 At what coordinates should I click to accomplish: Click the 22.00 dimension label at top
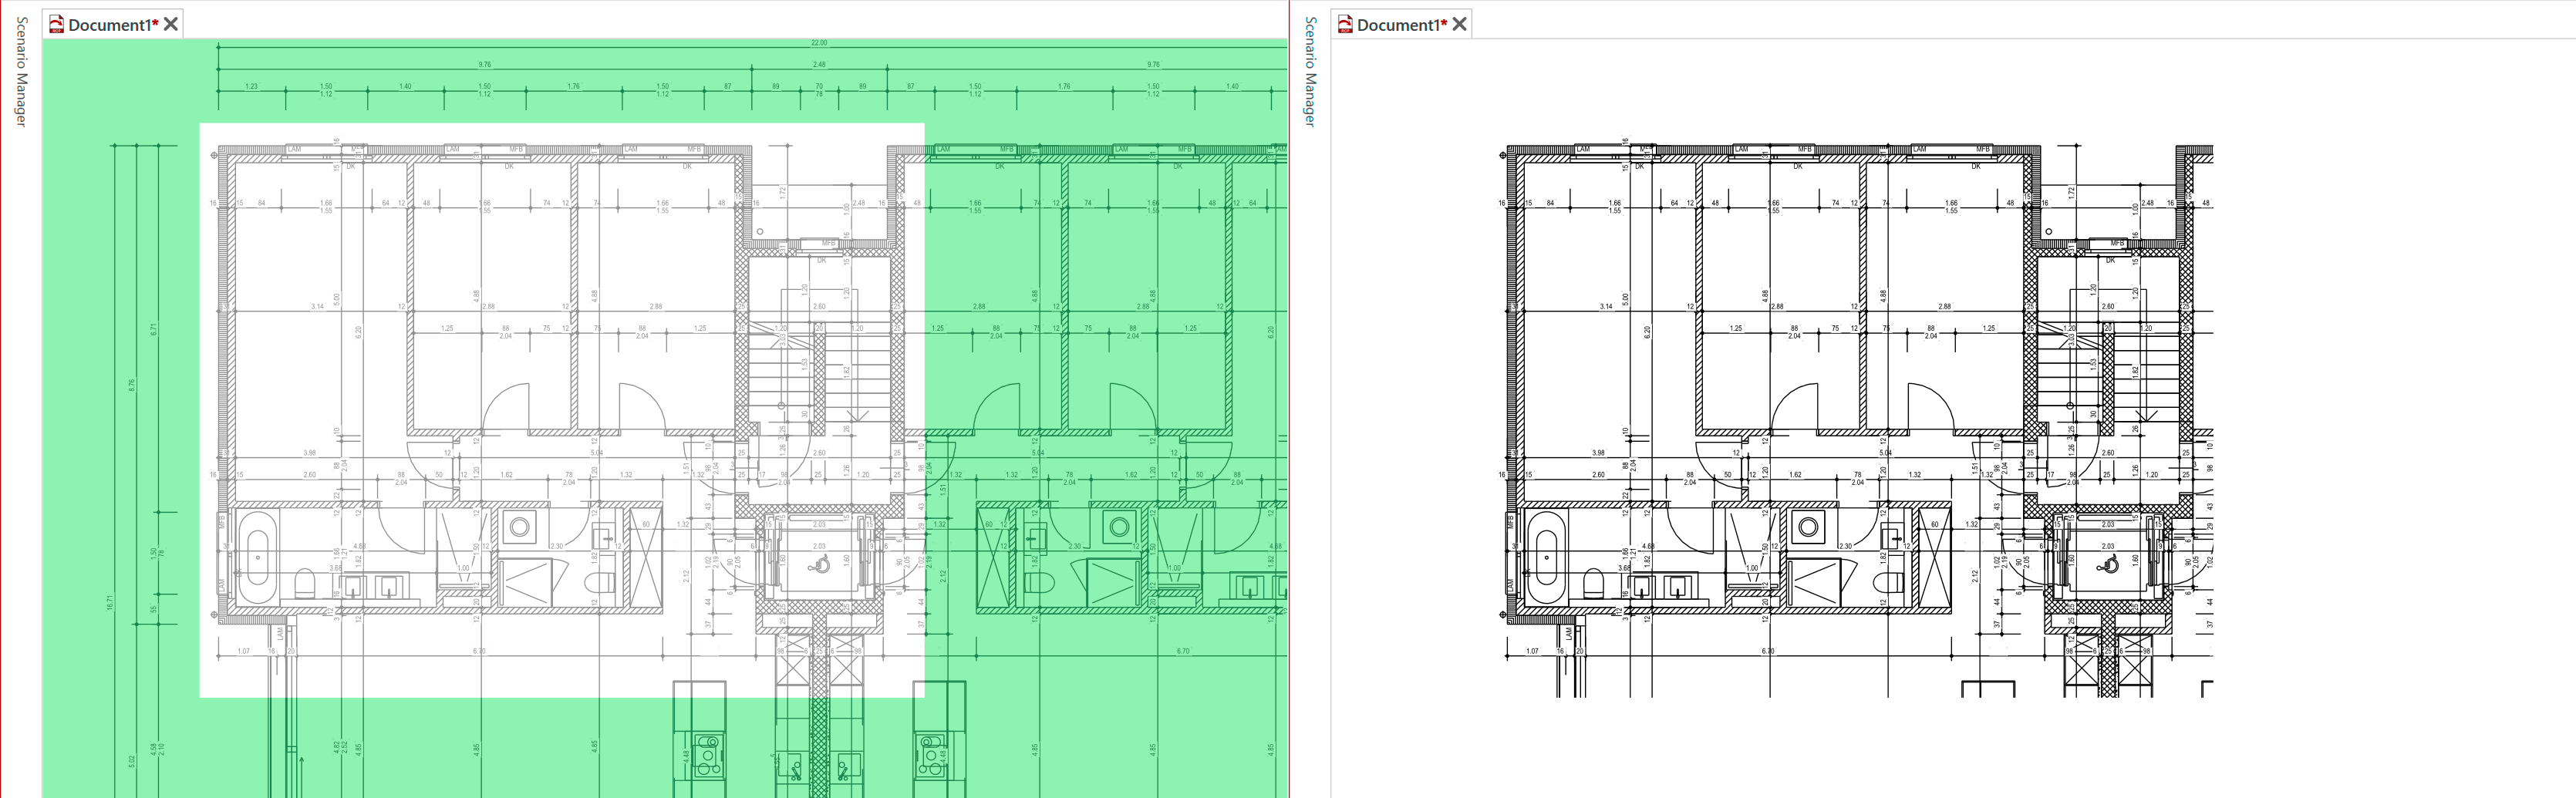pyautogui.click(x=819, y=43)
